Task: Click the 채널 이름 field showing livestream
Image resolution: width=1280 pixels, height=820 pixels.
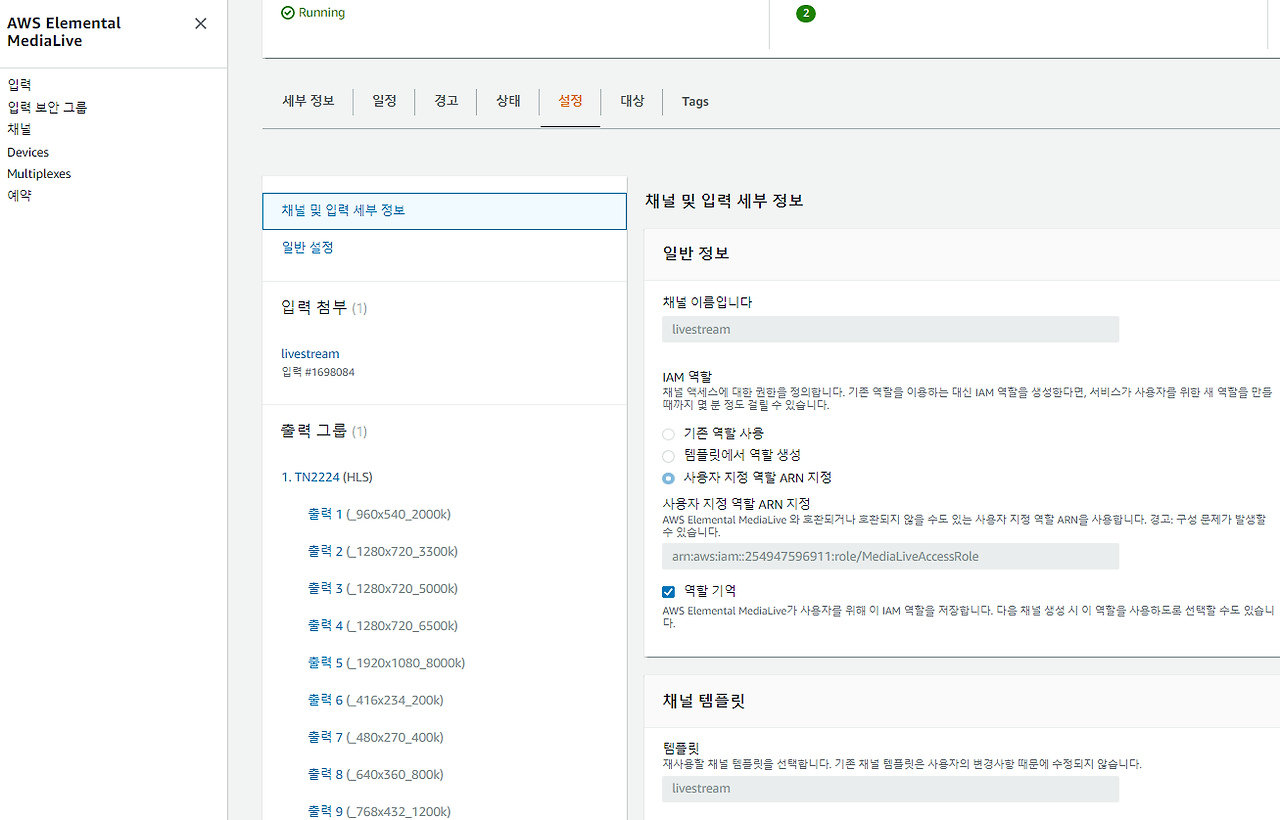Action: pos(890,330)
